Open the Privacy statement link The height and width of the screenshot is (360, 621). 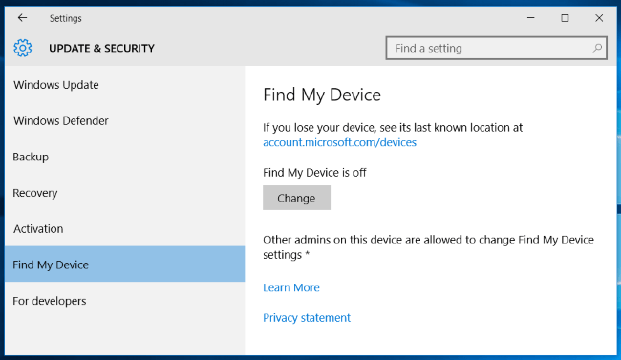coord(307,318)
